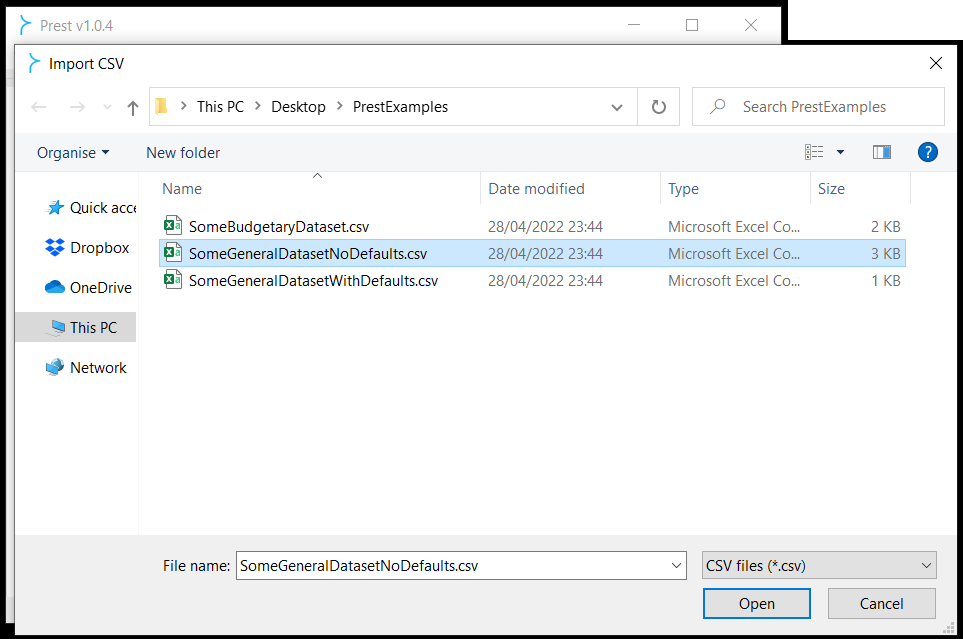
Task: Open Quick access in navigation pane
Action: pos(91,208)
